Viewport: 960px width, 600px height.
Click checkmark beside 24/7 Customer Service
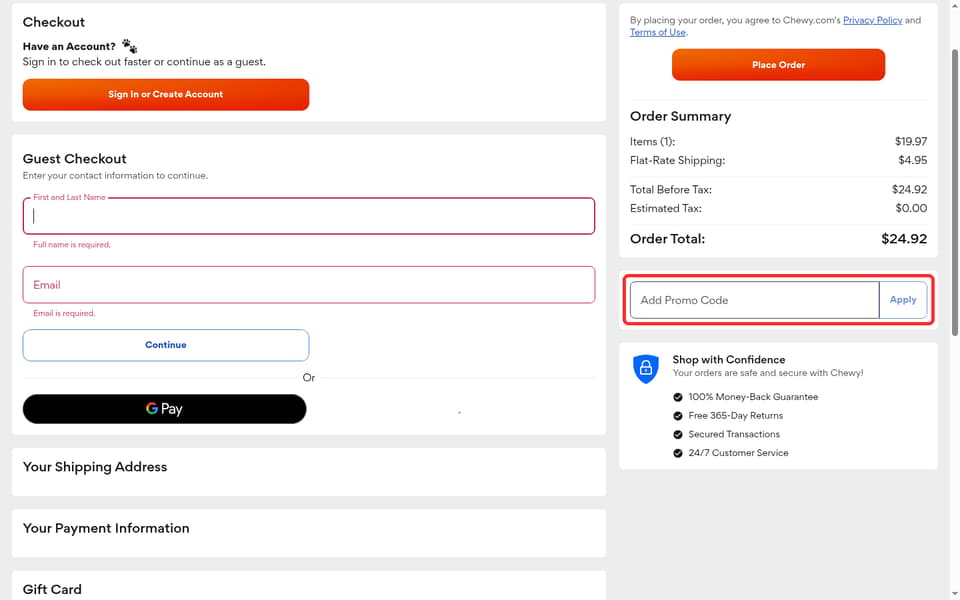678,453
